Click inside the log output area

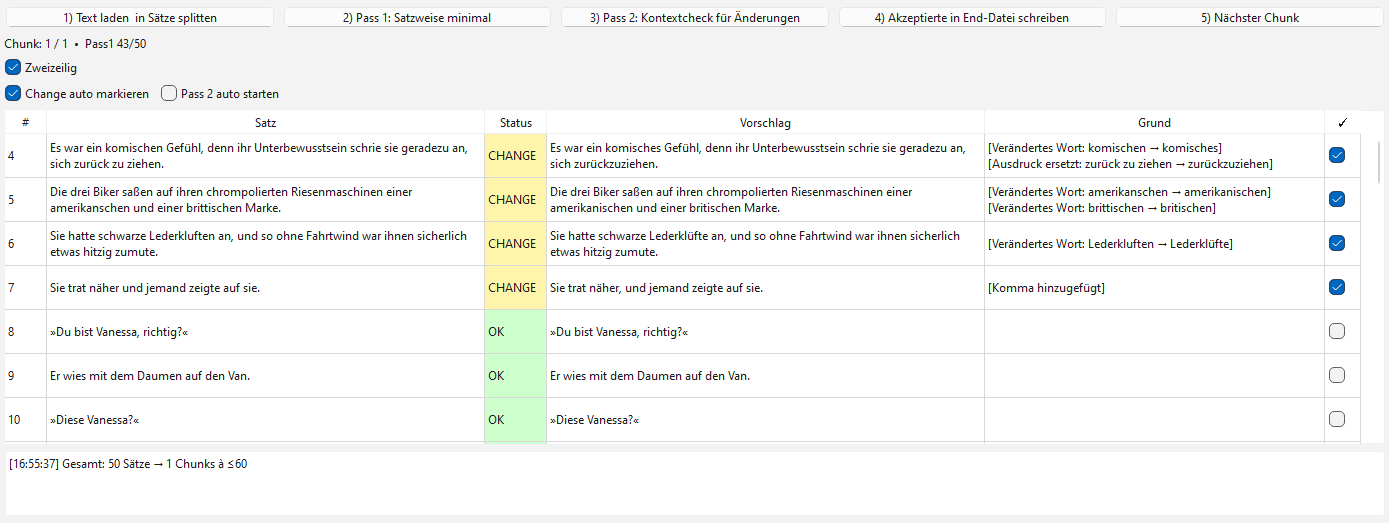pos(694,485)
